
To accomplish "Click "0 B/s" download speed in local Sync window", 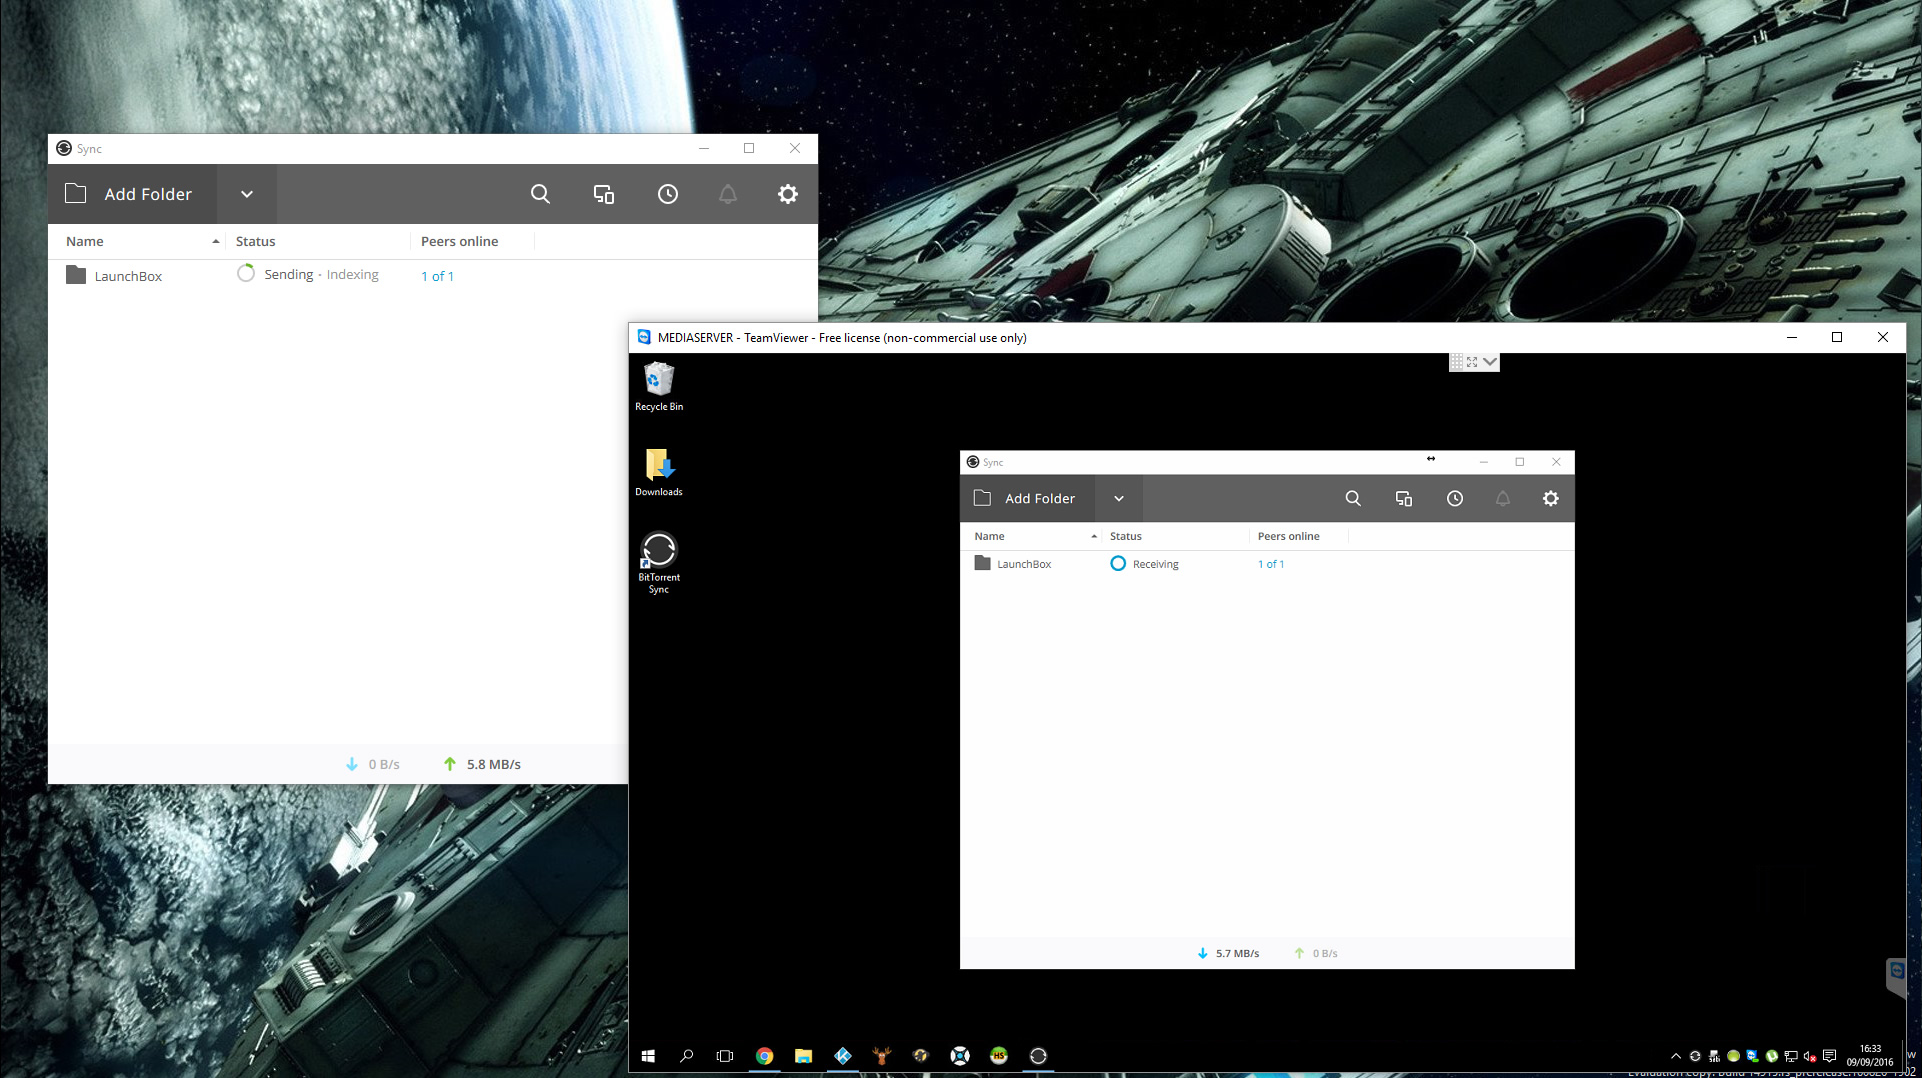I will click(x=384, y=764).
